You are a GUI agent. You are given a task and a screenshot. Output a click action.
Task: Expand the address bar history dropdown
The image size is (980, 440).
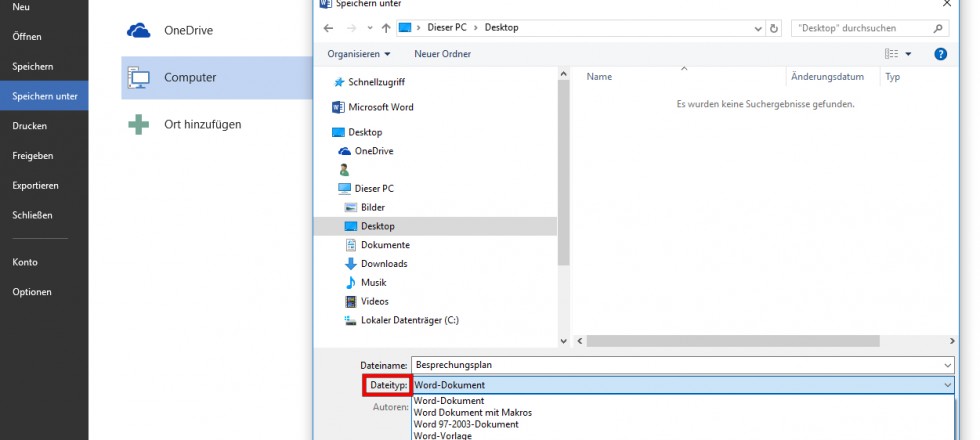coord(758,28)
